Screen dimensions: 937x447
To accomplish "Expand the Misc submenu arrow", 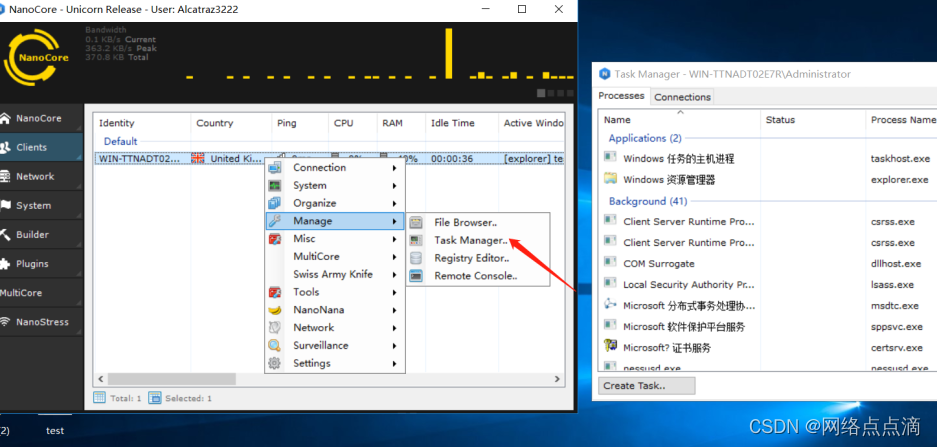I will pos(394,239).
